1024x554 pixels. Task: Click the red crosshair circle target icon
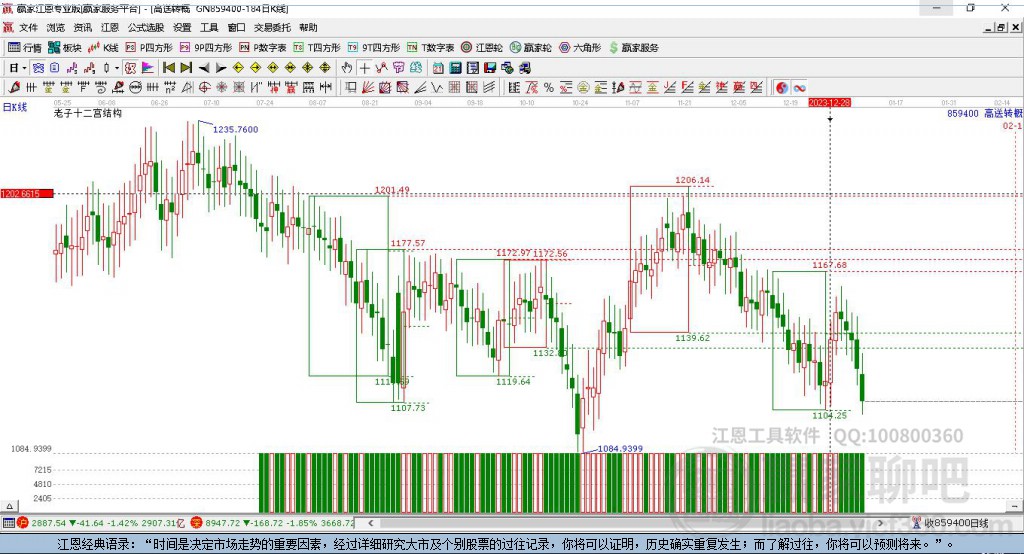point(204,87)
